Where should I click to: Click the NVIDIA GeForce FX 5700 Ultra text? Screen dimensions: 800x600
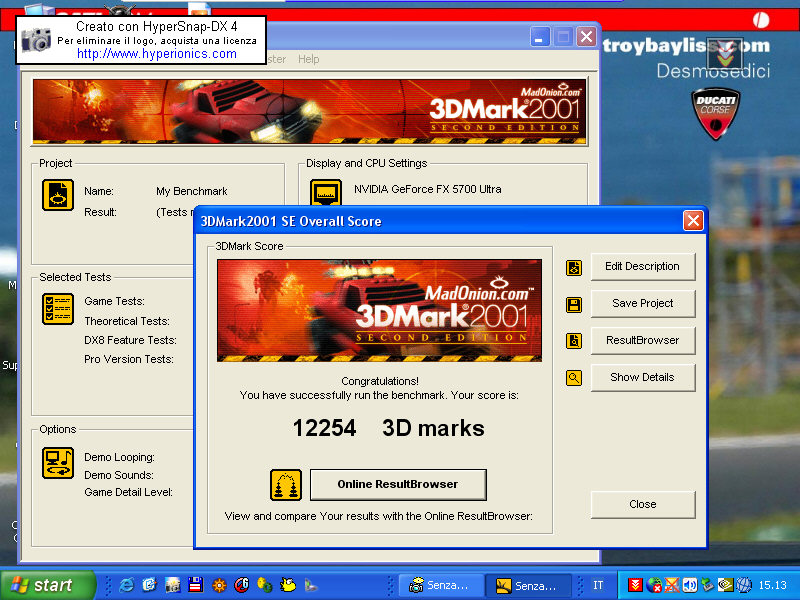(x=428, y=189)
